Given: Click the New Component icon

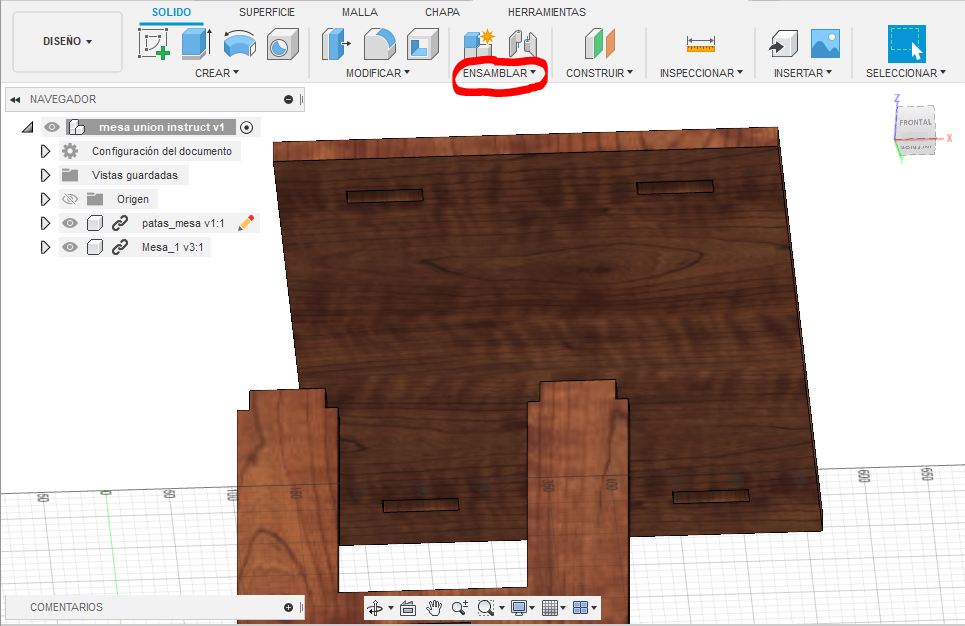Looking at the screenshot, I should tap(479, 44).
